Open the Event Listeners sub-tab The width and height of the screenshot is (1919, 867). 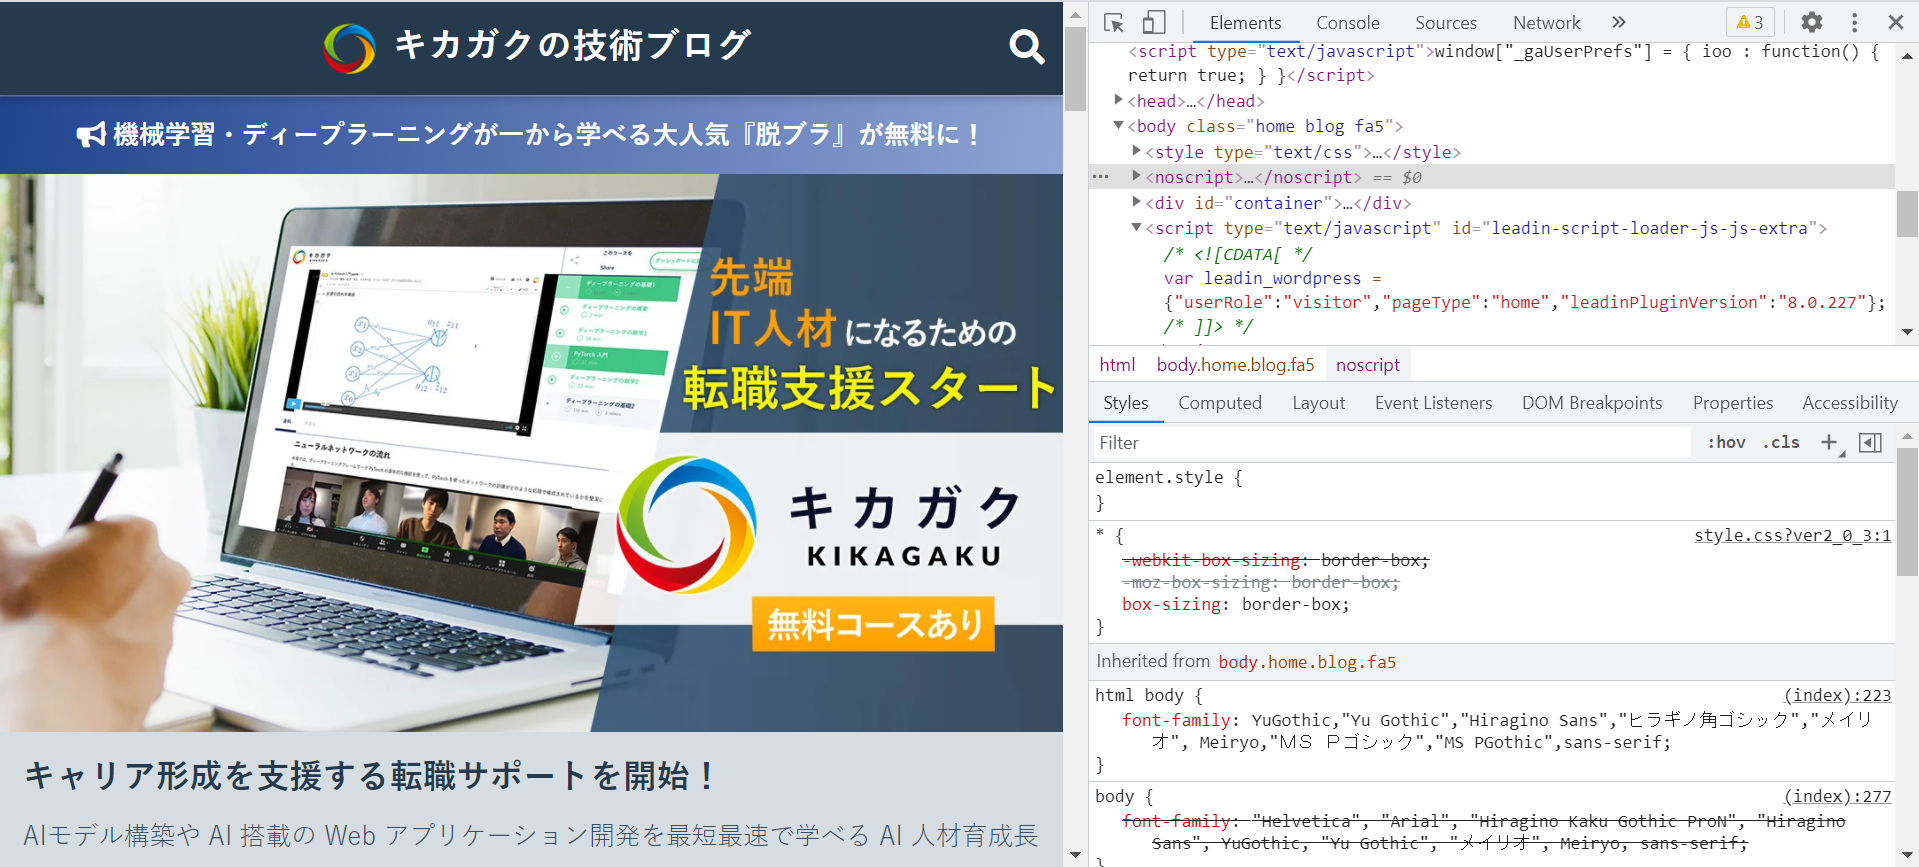point(1433,403)
